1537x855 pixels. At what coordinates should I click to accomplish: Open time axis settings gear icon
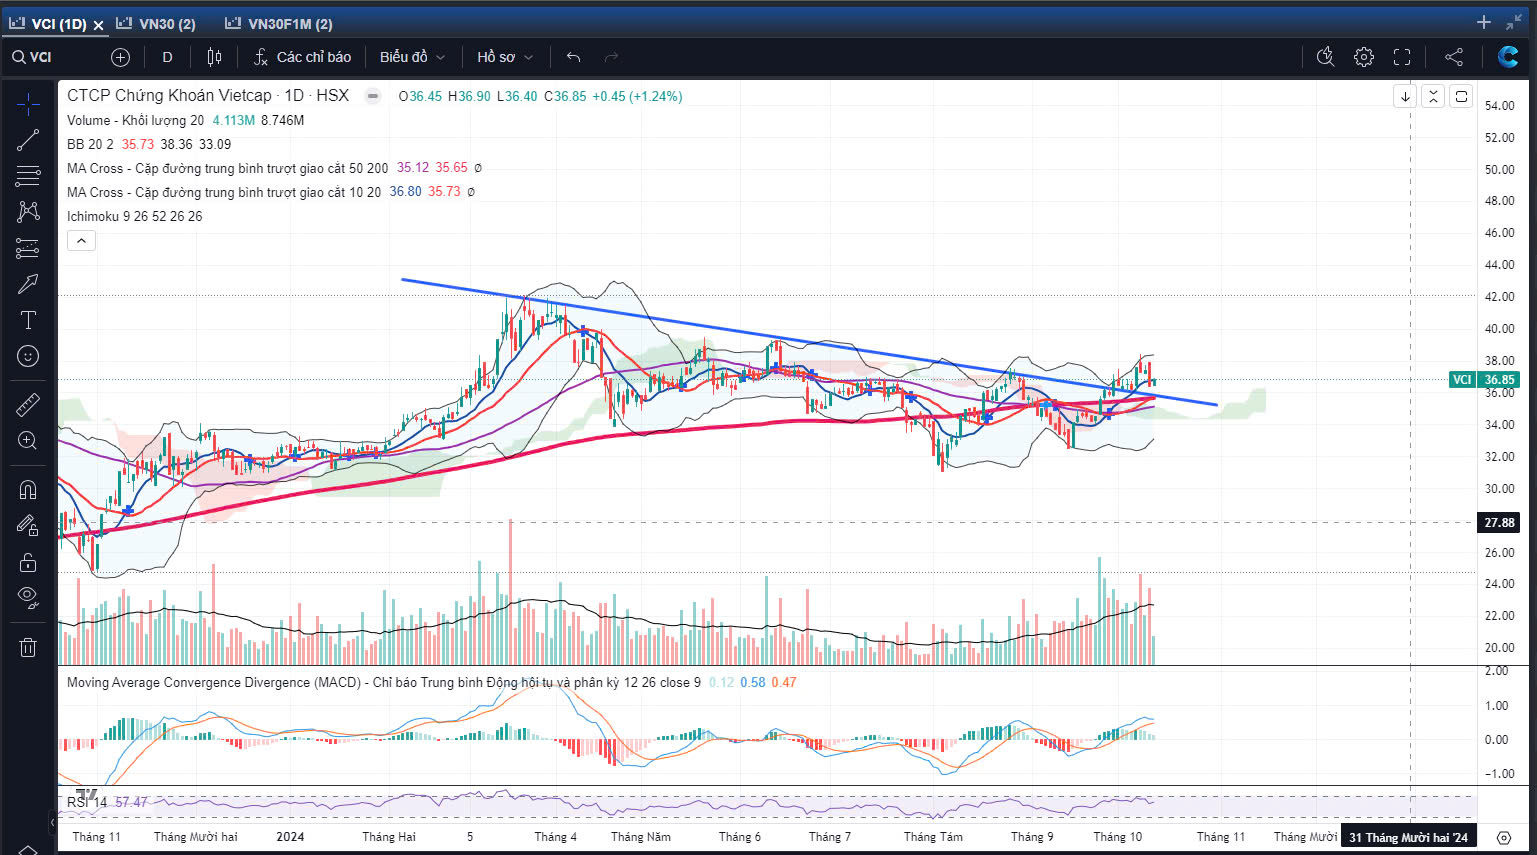(1504, 837)
